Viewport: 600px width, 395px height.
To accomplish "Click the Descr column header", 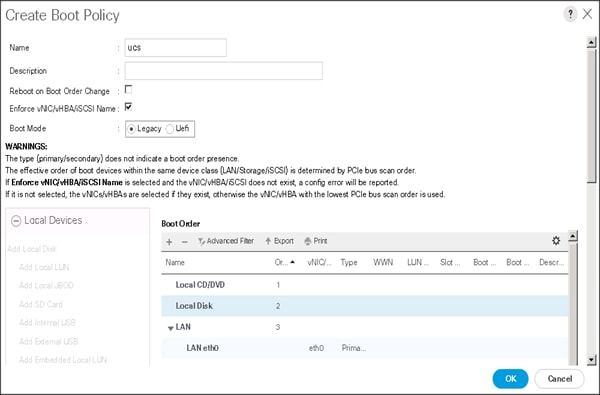I will point(551,263).
